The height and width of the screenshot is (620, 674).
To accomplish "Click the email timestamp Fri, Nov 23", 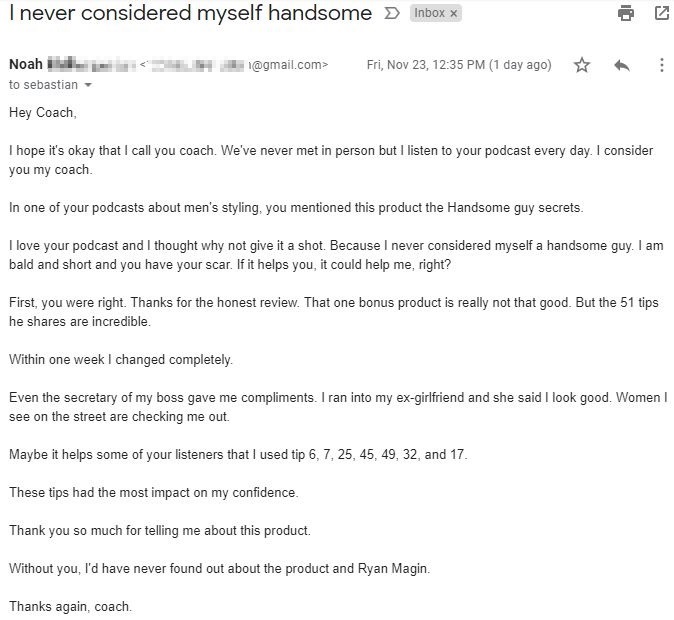I will [x=459, y=65].
